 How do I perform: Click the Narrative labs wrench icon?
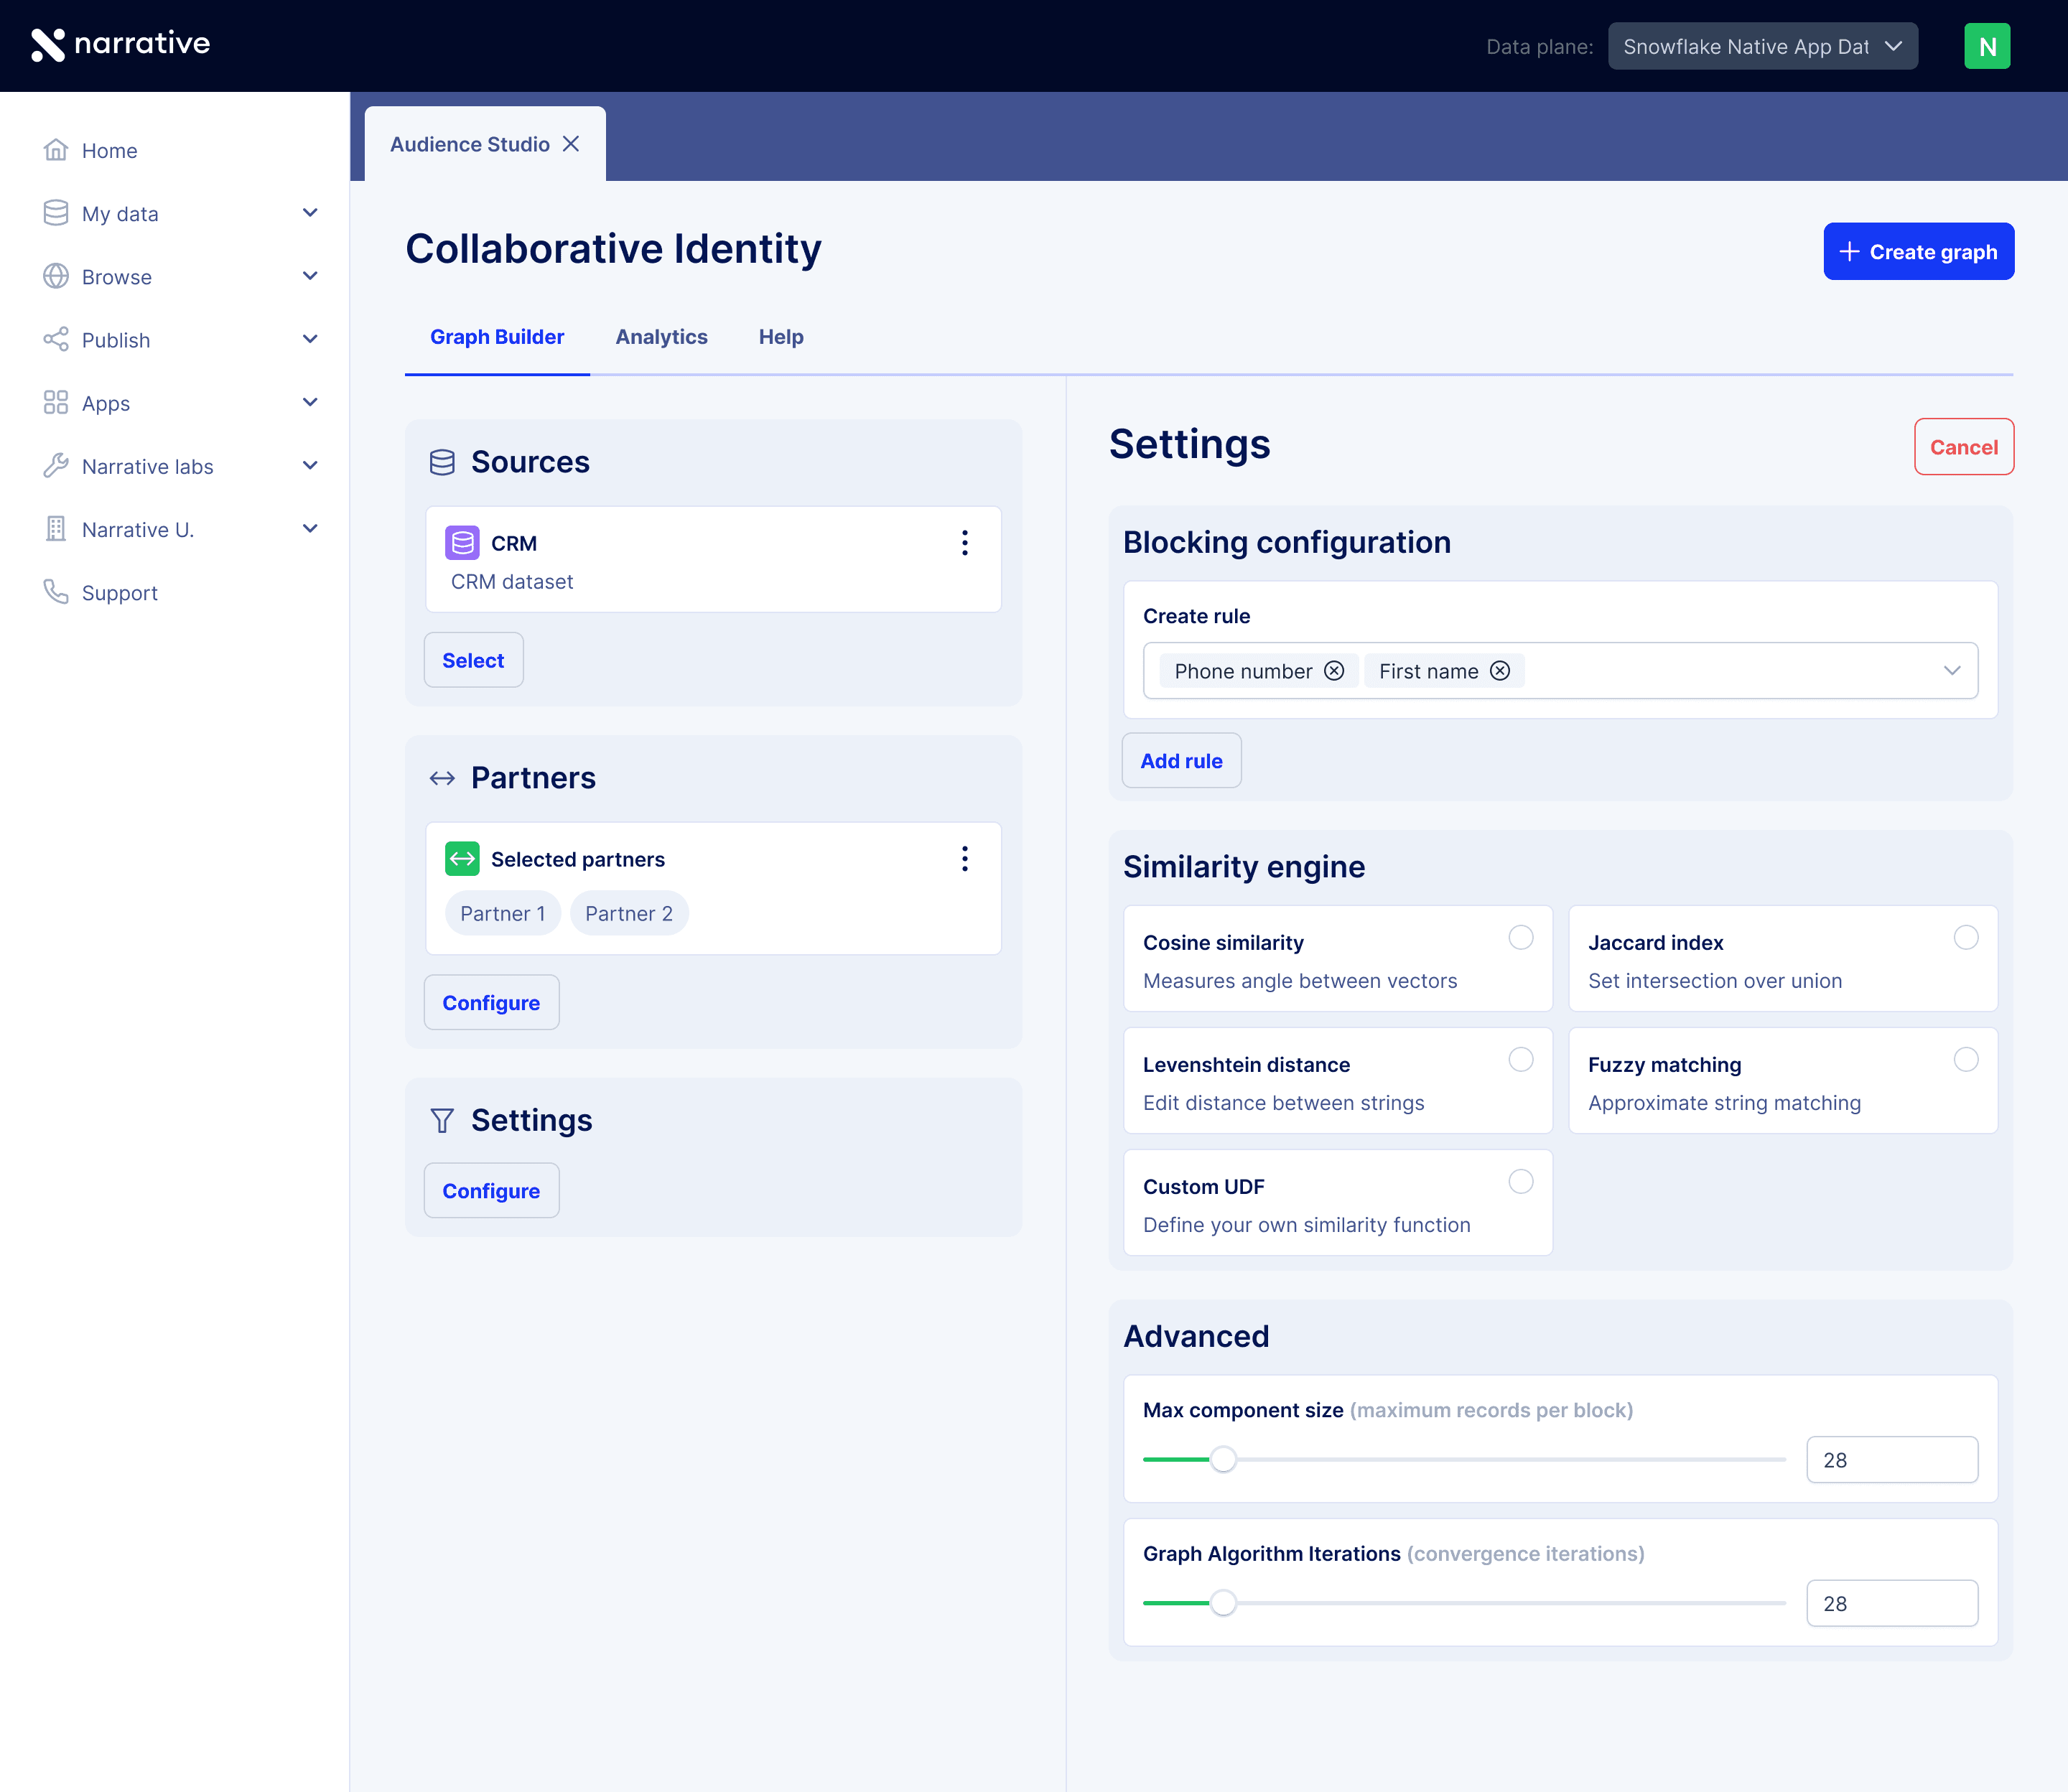coord(56,466)
